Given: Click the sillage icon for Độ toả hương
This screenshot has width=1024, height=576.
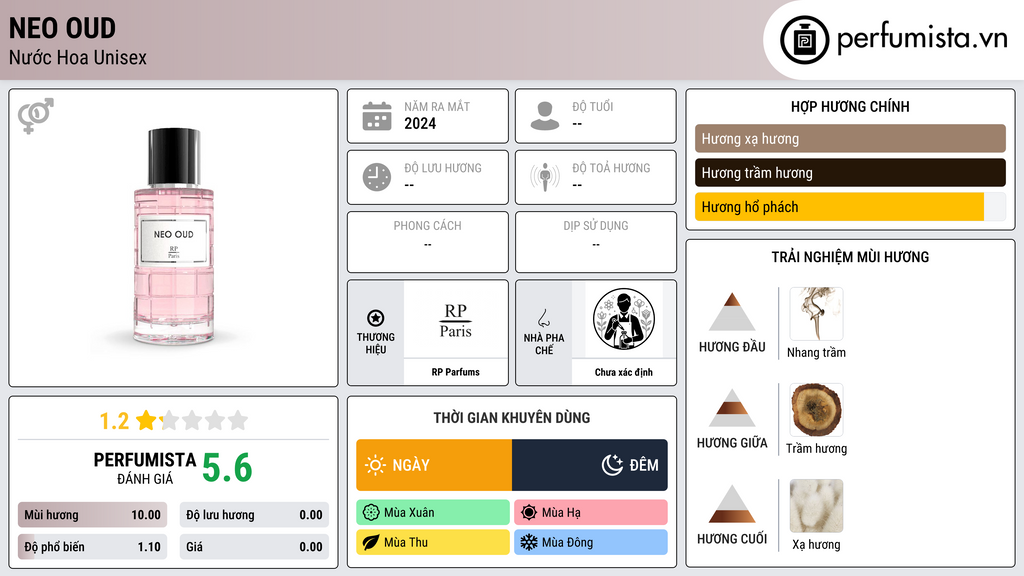Looking at the screenshot, I should [x=545, y=177].
